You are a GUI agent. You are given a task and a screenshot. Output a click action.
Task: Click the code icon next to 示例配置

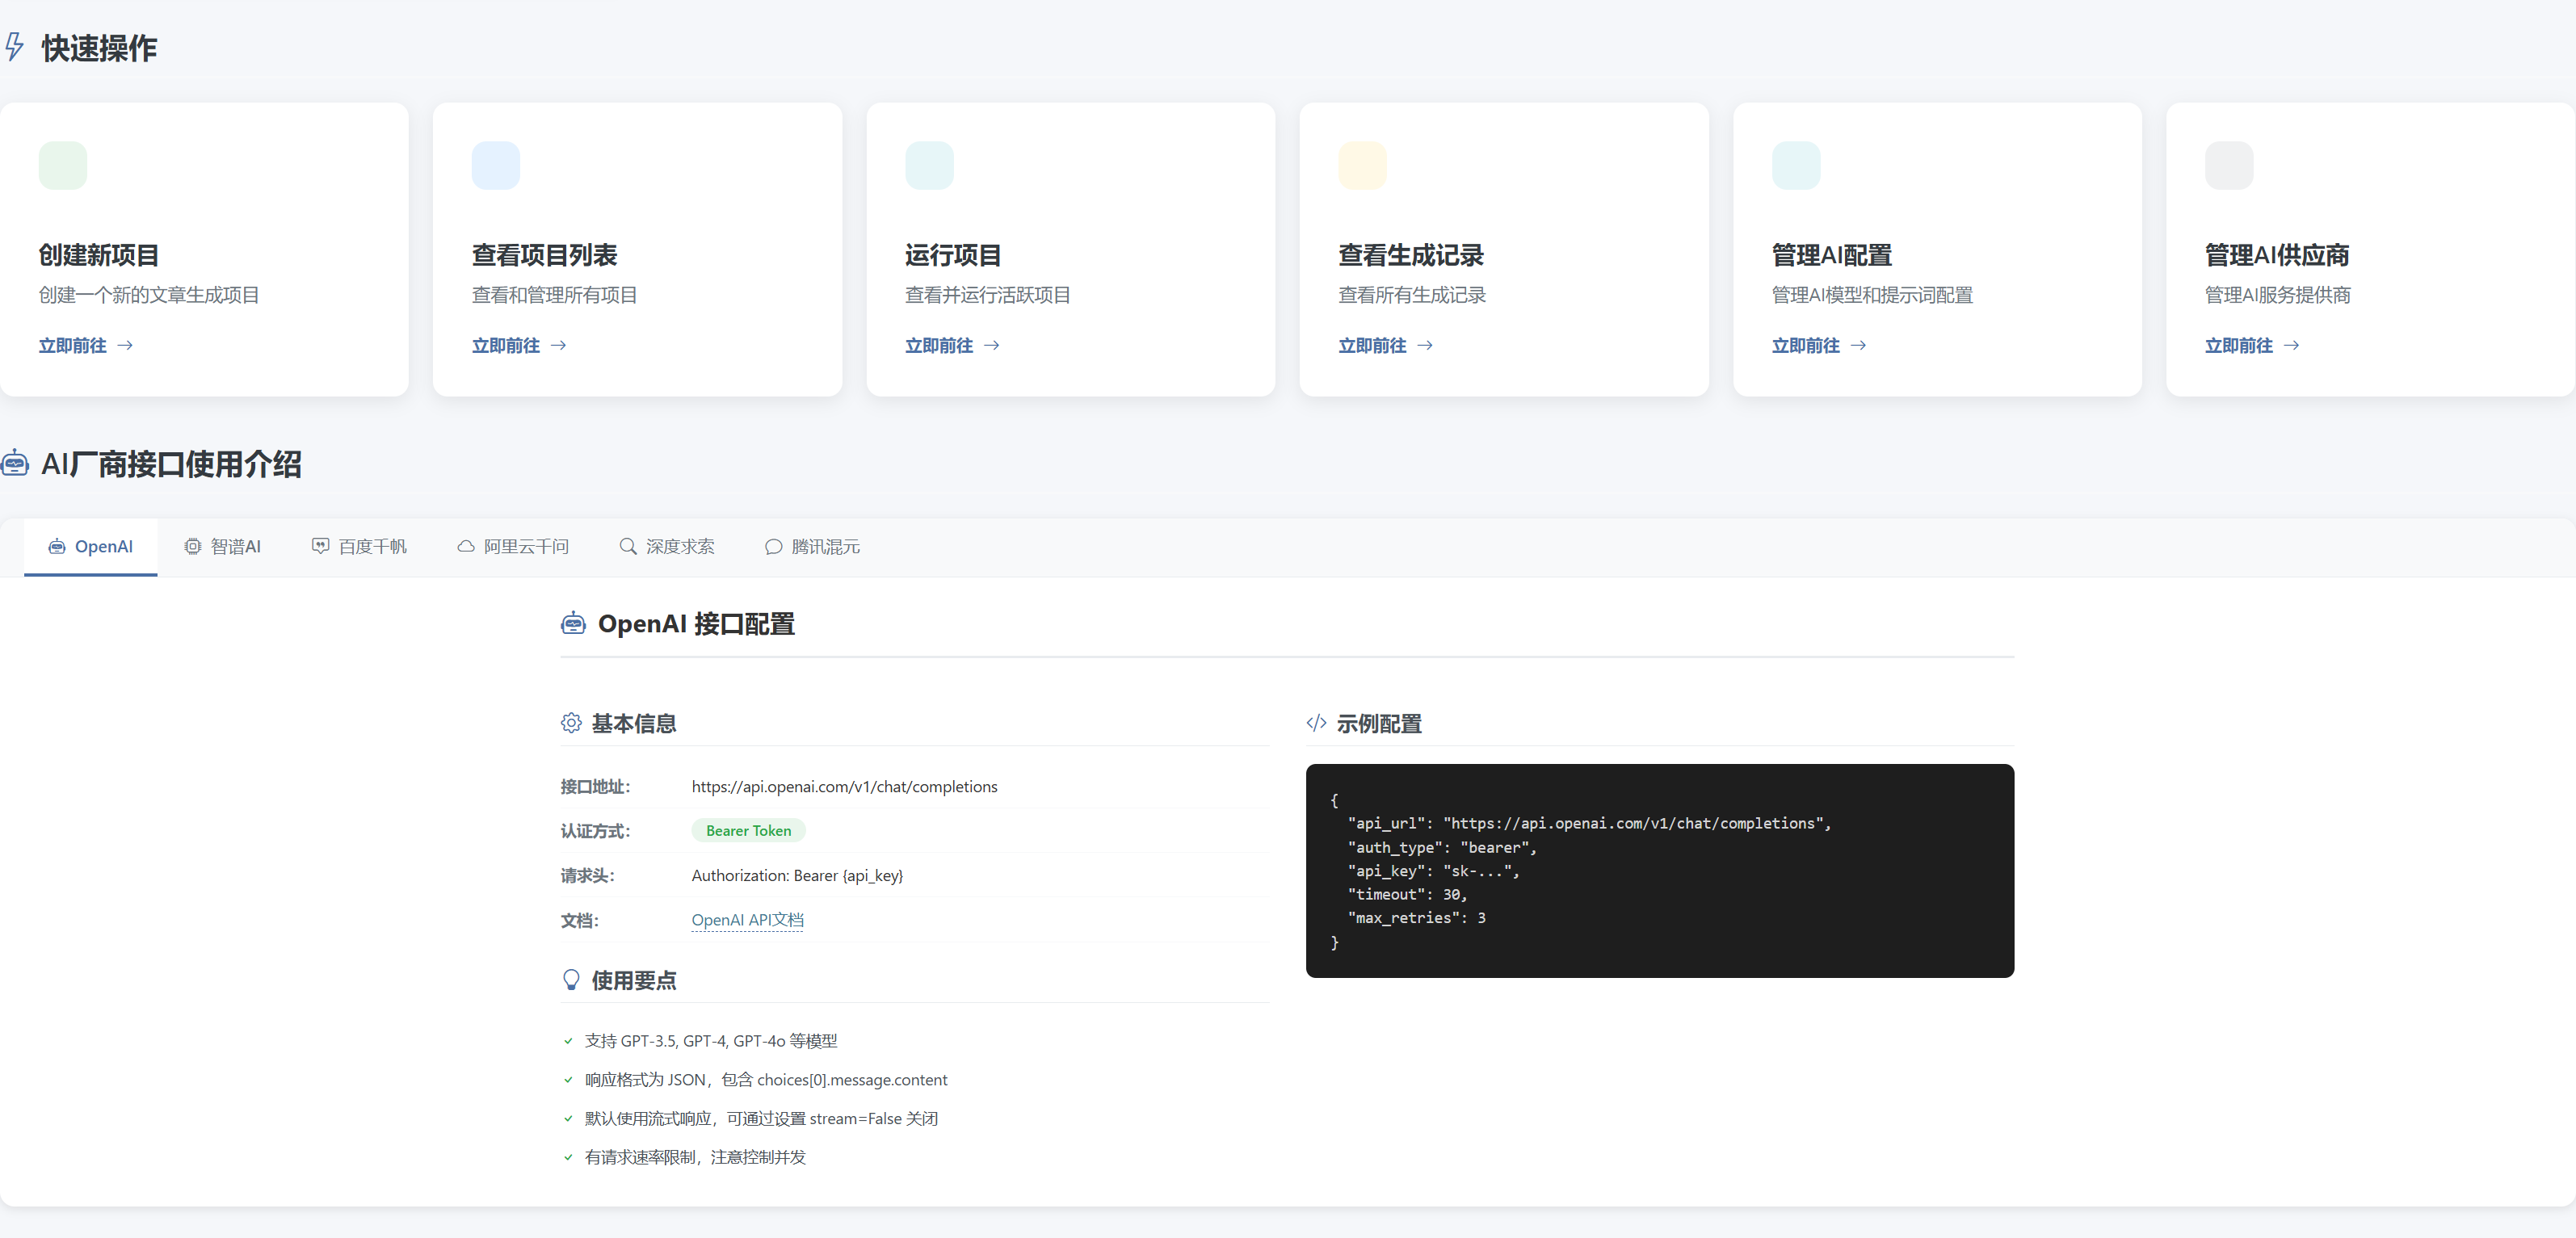[1316, 723]
